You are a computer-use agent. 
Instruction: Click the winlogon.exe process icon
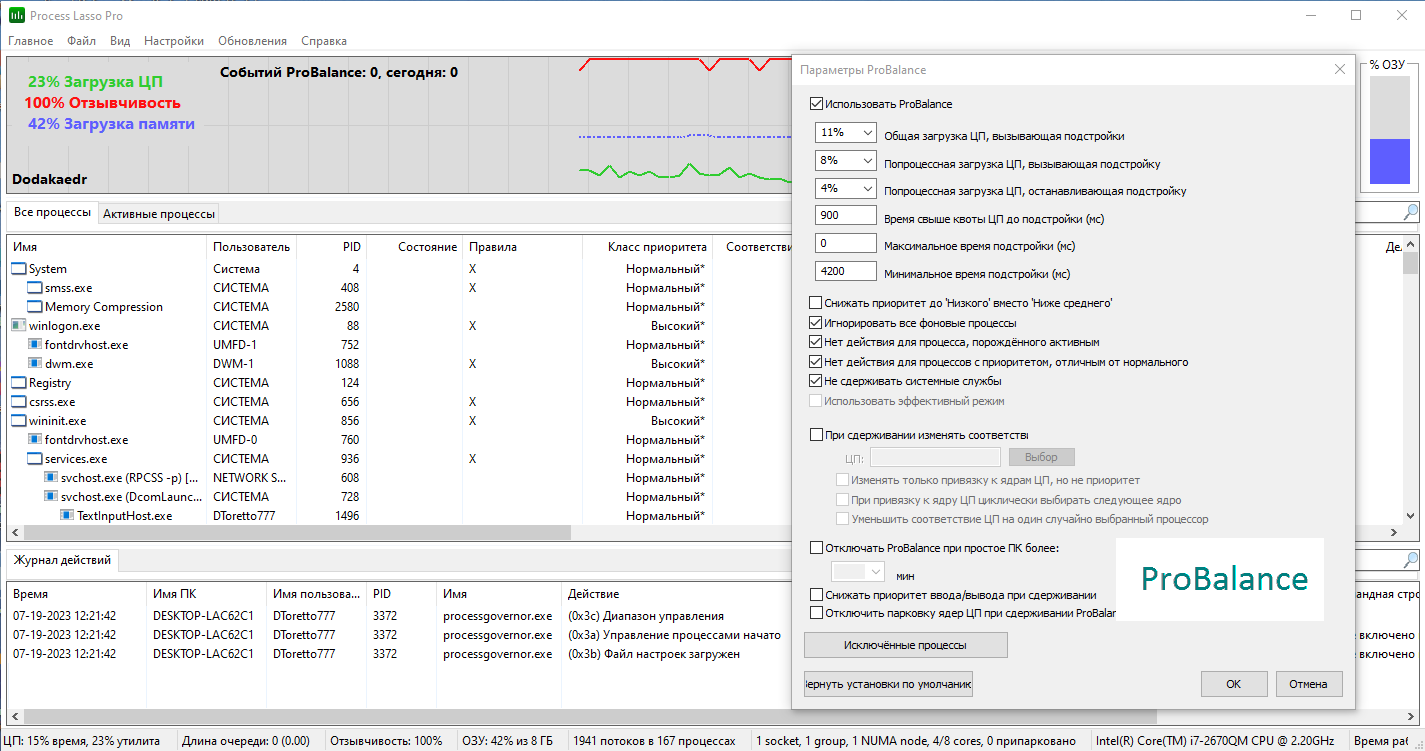(19, 326)
